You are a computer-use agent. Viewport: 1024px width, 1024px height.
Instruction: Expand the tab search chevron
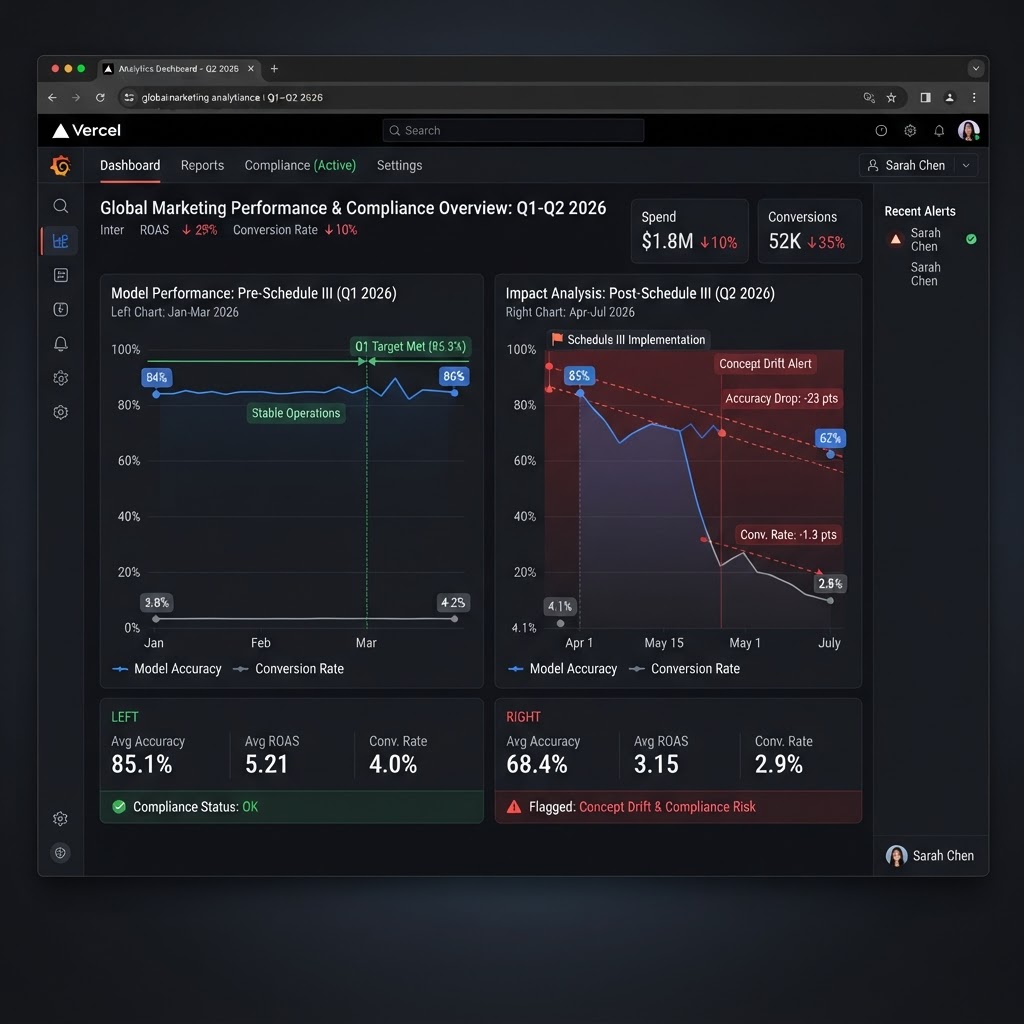tap(976, 68)
